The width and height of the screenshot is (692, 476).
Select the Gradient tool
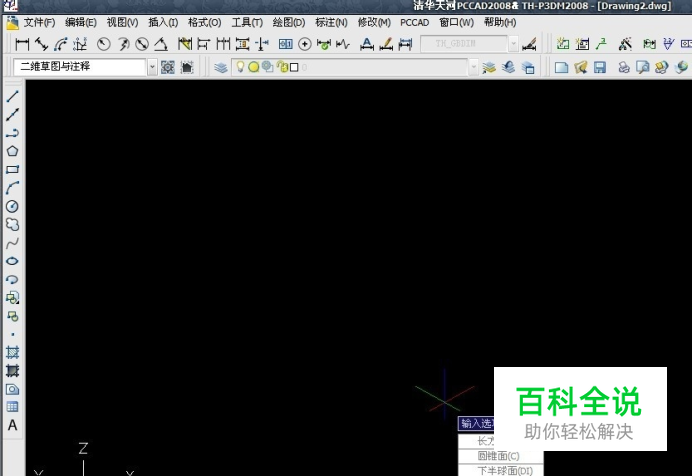[12, 371]
